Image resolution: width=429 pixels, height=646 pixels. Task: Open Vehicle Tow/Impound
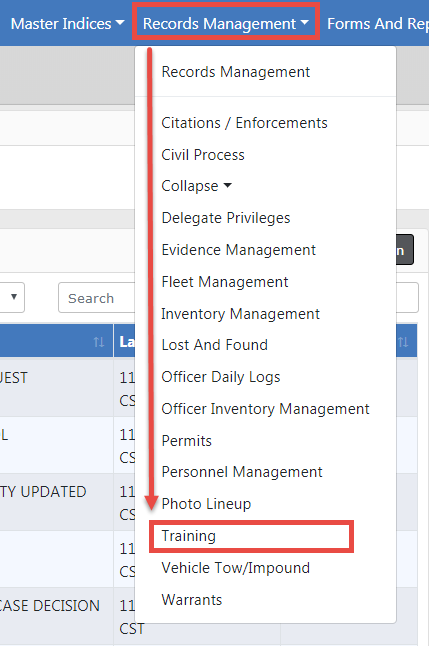236,568
